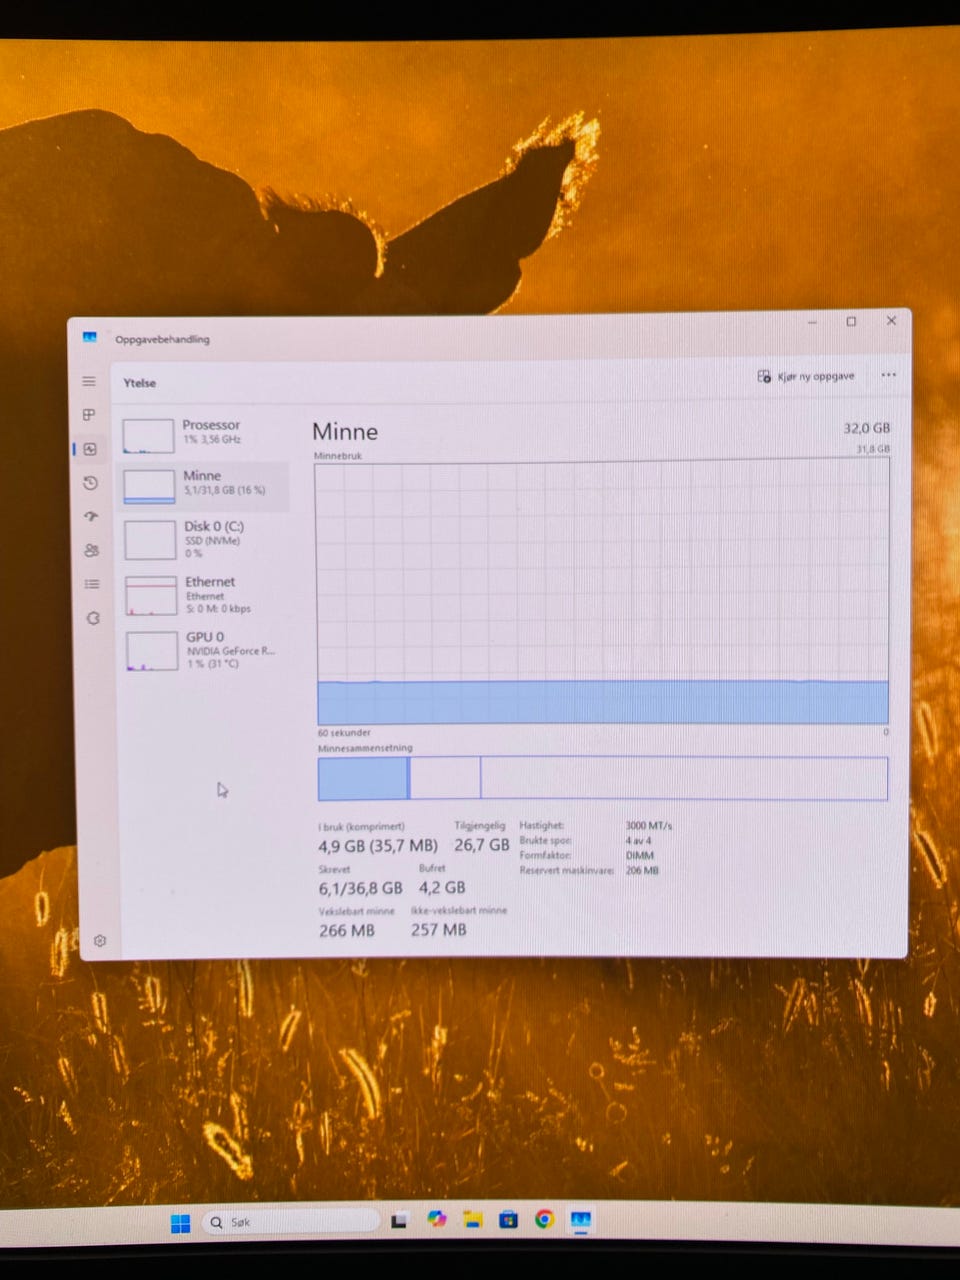The image size is (960, 1280).
Task: Click the 4,2 GB cached value
Action: (442, 888)
